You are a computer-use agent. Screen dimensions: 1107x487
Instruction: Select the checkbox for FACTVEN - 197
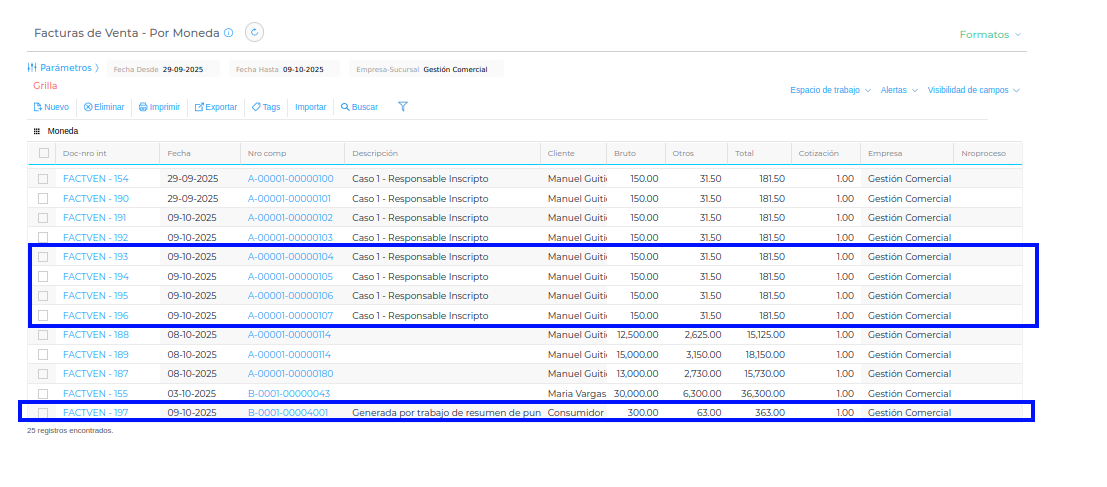(43, 413)
